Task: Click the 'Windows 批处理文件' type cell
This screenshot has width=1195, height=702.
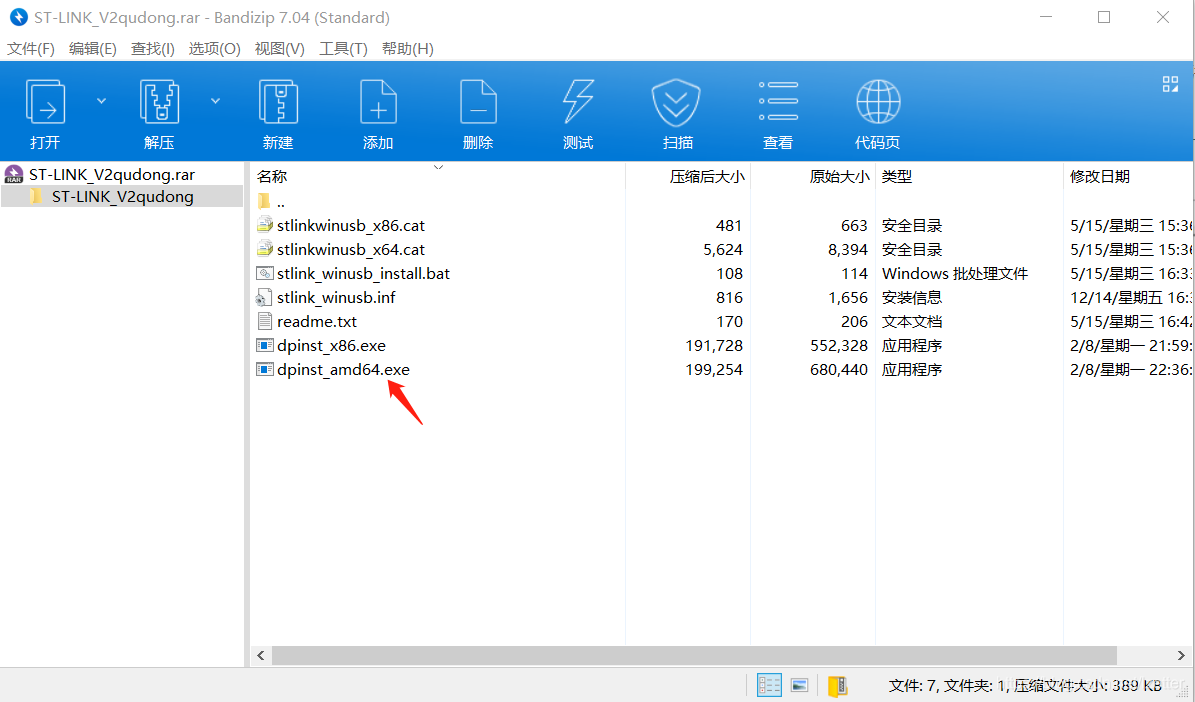Action: [955, 274]
